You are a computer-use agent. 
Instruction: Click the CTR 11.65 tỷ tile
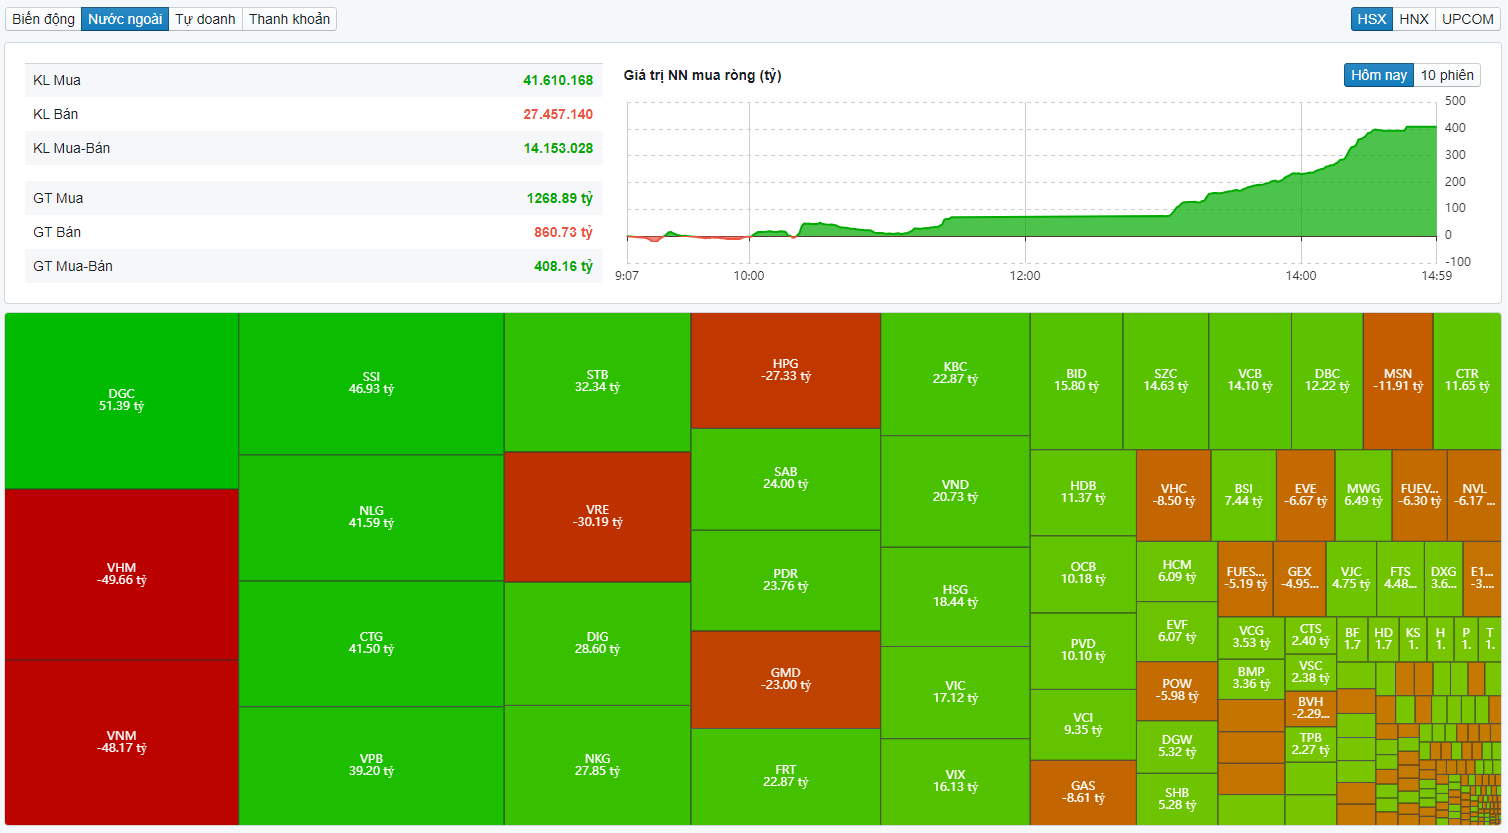pyautogui.click(x=1467, y=380)
